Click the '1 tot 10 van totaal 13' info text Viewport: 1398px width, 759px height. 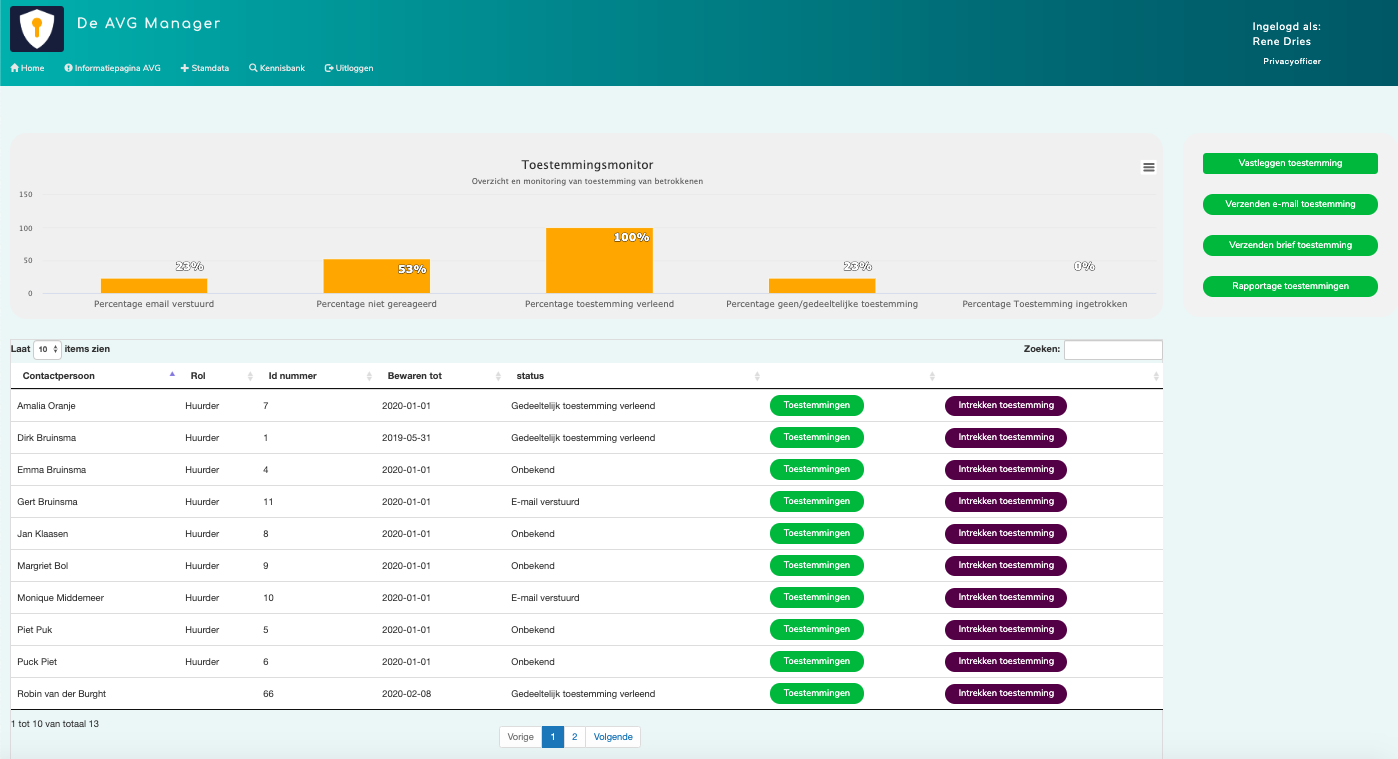click(x=55, y=723)
